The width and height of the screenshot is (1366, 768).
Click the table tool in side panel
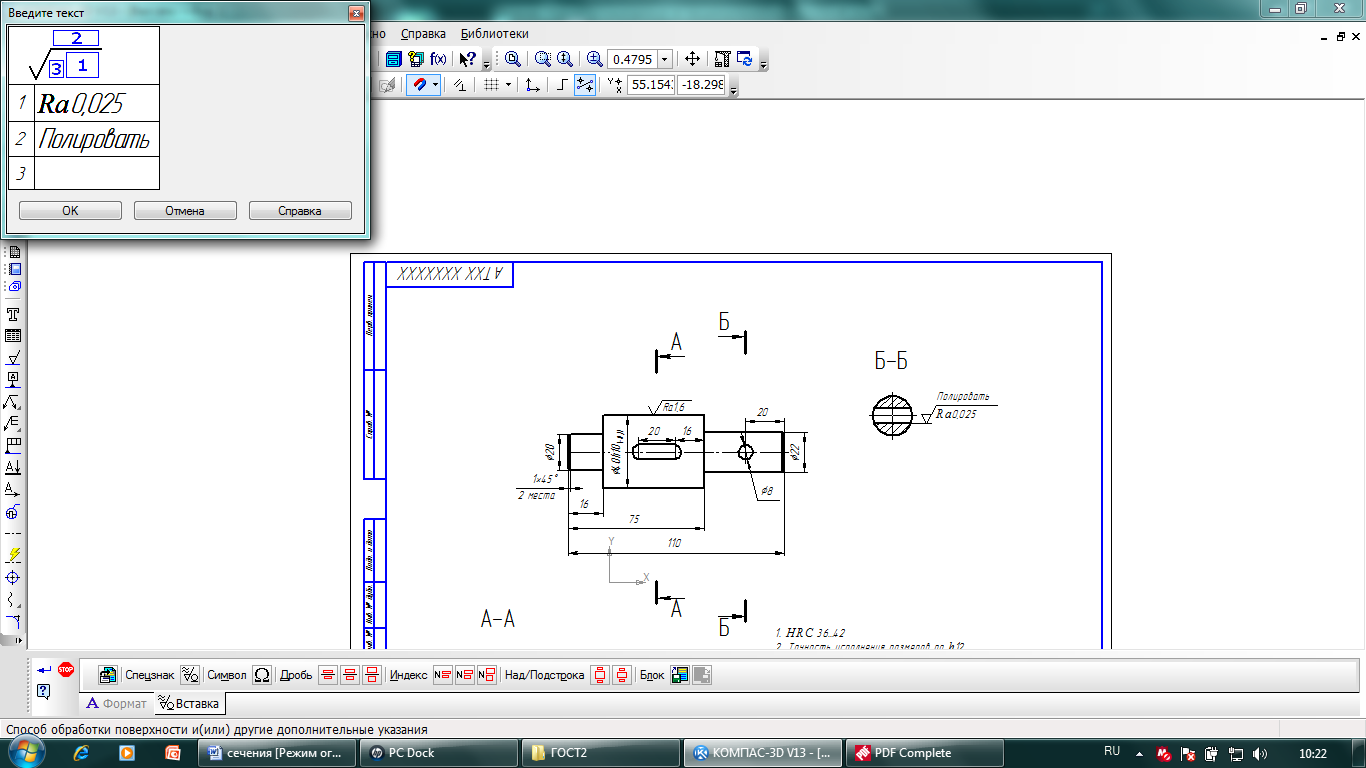[13, 336]
